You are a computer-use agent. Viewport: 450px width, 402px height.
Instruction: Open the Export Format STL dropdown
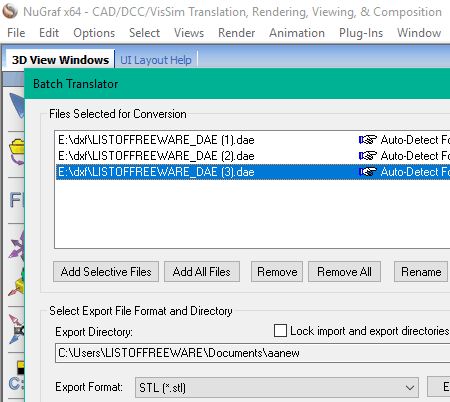click(x=277, y=387)
